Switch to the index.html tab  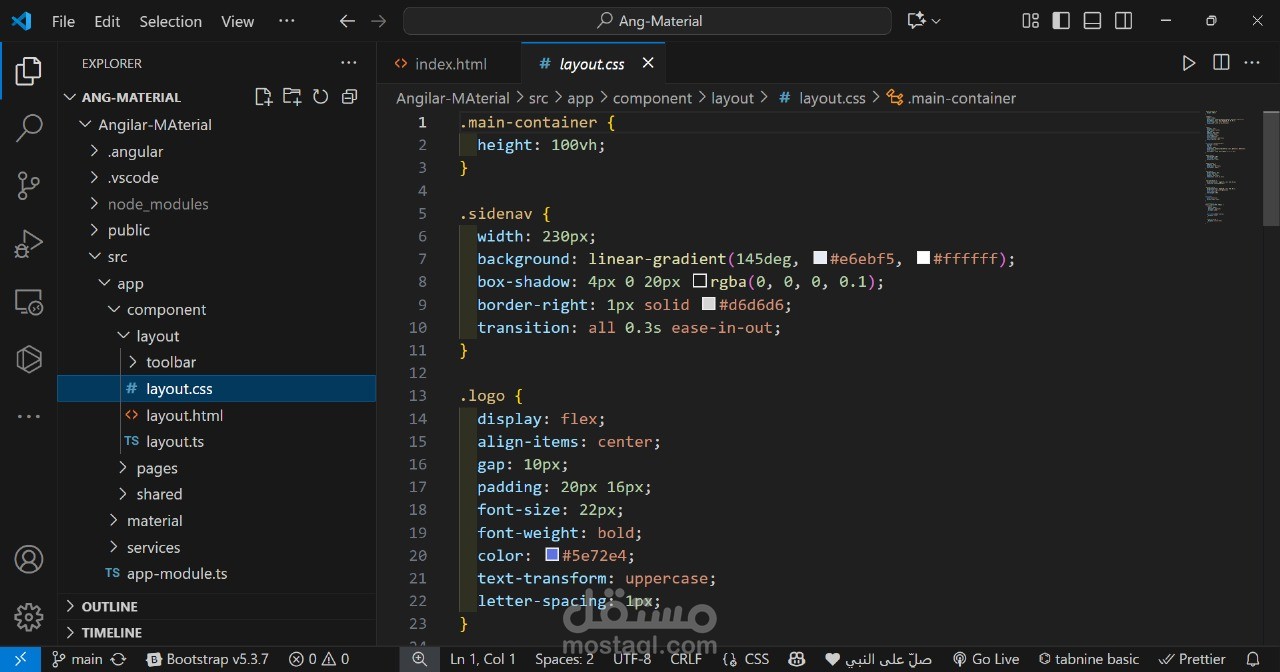coord(449,63)
